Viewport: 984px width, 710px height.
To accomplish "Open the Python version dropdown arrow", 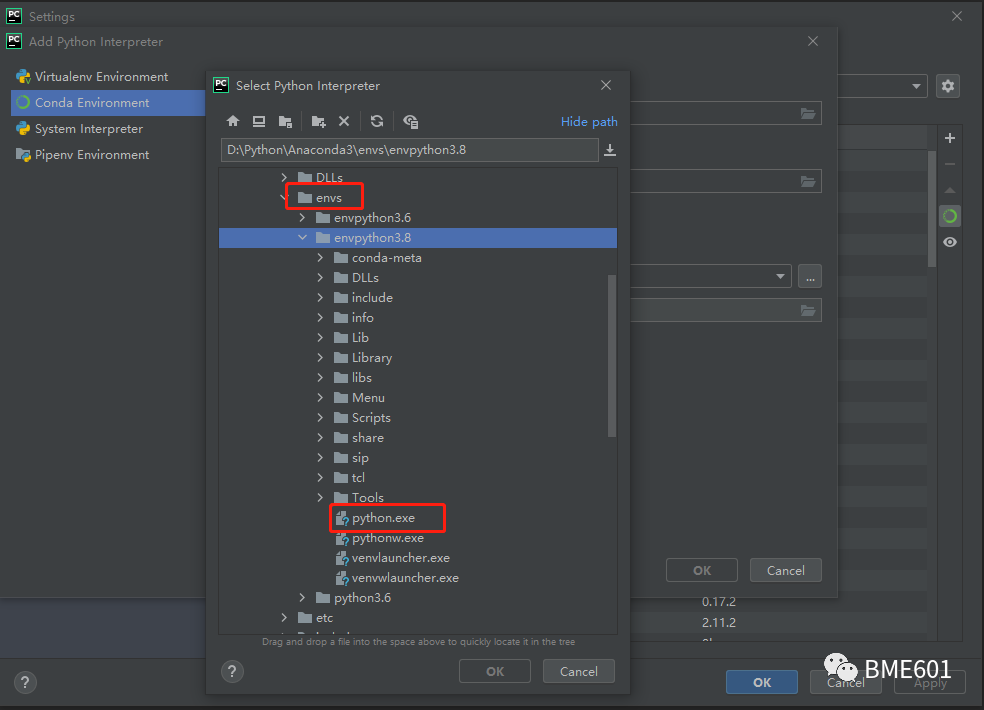I will pyautogui.click(x=780, y=276).
